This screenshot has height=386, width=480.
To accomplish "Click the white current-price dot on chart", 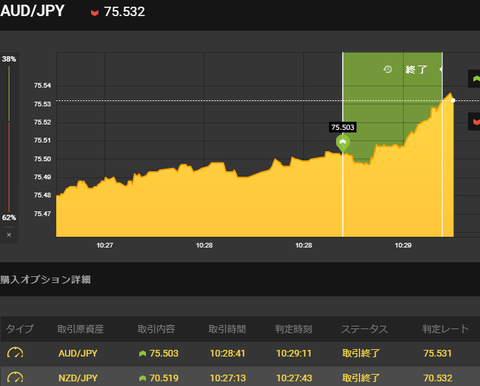I will [453, 100].
